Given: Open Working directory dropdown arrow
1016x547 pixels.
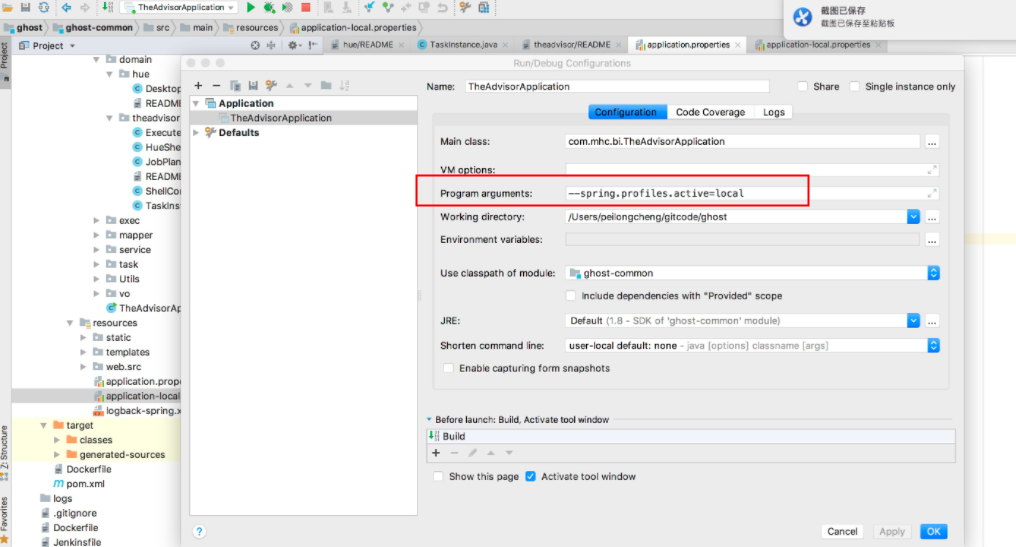Looking at the screenshot, I should point(913,216).
